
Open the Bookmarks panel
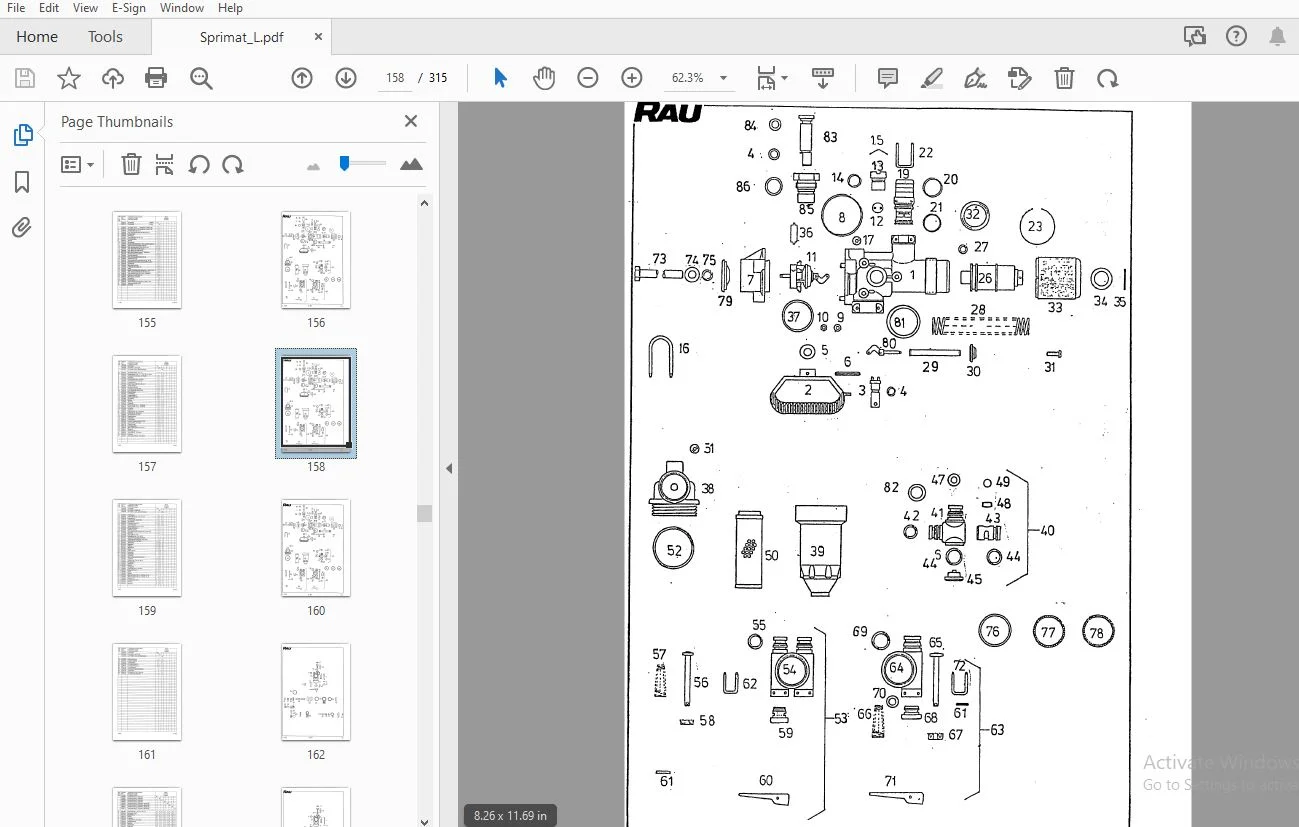pos(22,182)
